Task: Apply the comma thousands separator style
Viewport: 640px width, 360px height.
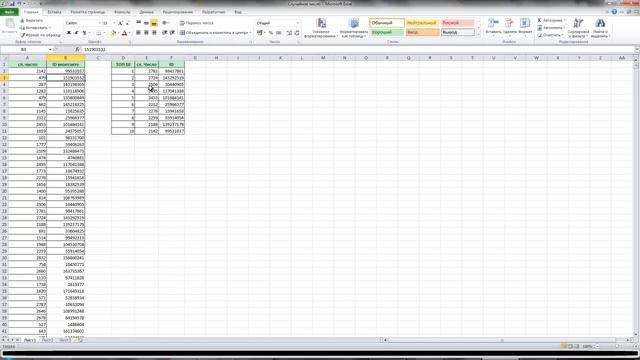Action: point(279,33)
